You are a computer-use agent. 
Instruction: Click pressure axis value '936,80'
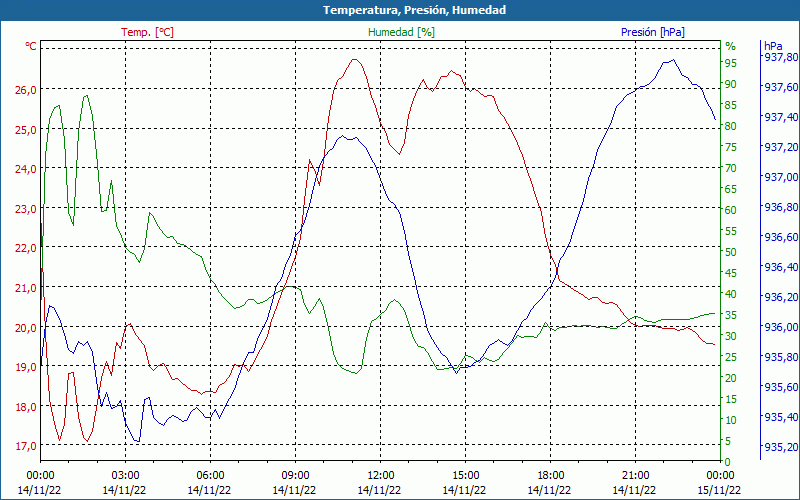(x=781, y=207)
